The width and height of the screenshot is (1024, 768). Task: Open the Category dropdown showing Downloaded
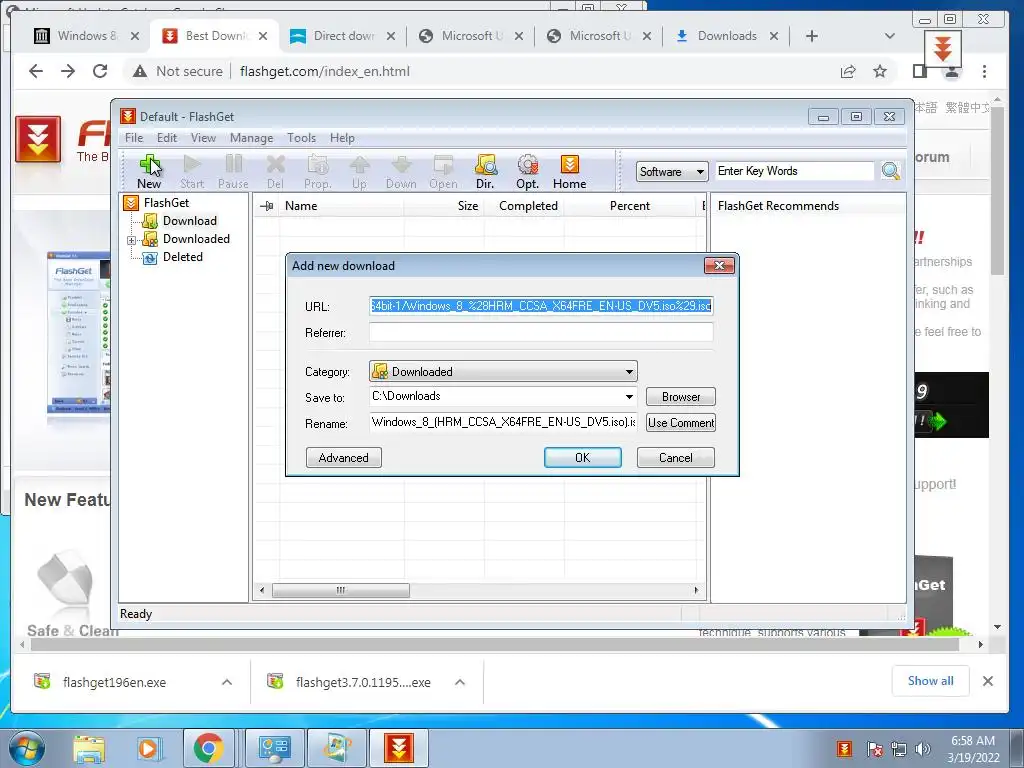pos(503,372)
